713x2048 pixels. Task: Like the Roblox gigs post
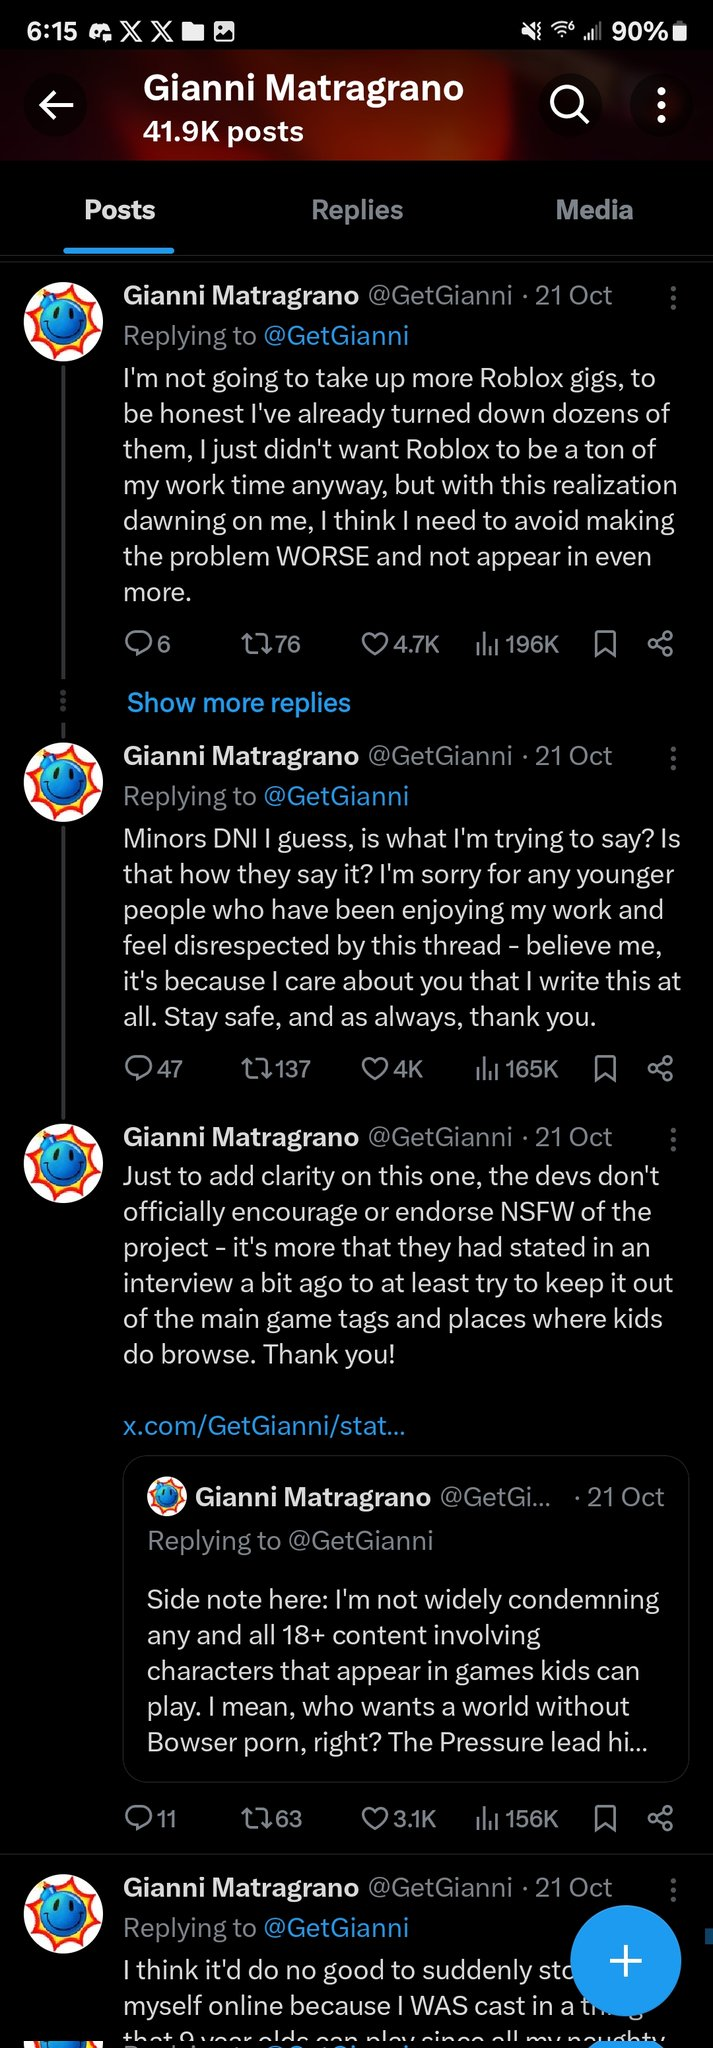coord(375,643)
